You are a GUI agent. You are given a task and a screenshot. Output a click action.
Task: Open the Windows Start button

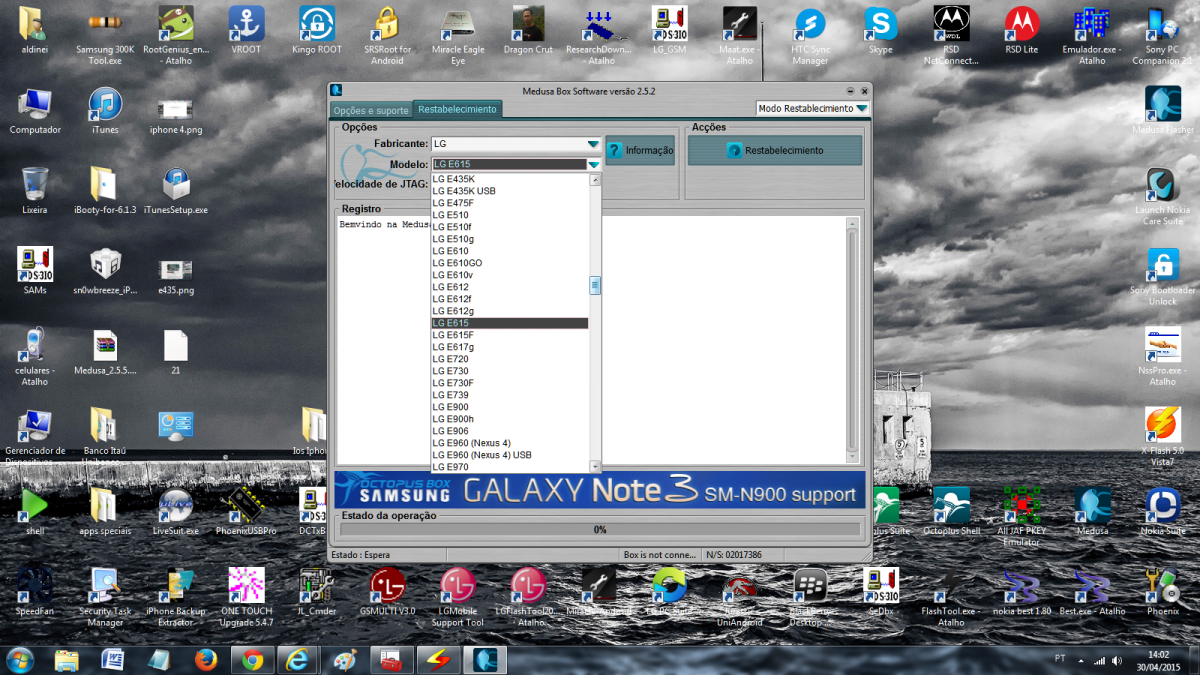click(x=20, y=659)
